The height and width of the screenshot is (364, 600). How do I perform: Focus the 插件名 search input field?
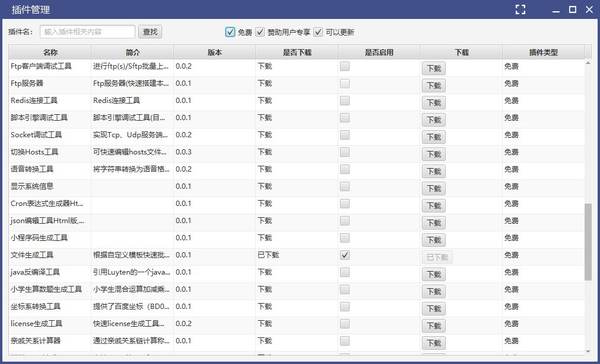[x=88, y=32]
